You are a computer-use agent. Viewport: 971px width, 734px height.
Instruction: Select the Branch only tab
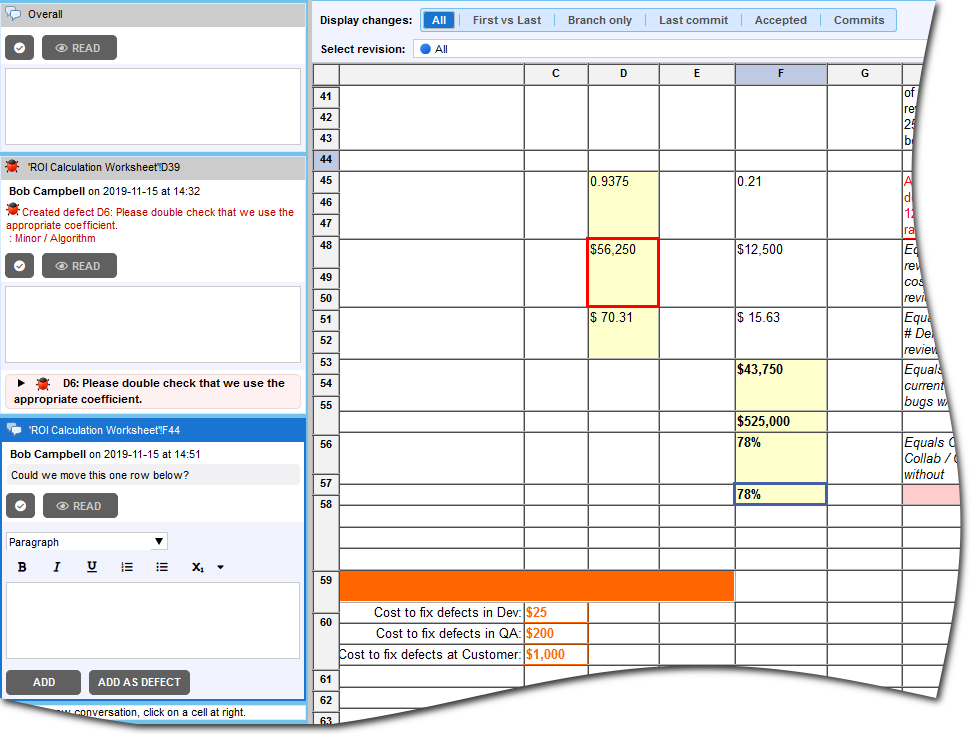[599, 20]
